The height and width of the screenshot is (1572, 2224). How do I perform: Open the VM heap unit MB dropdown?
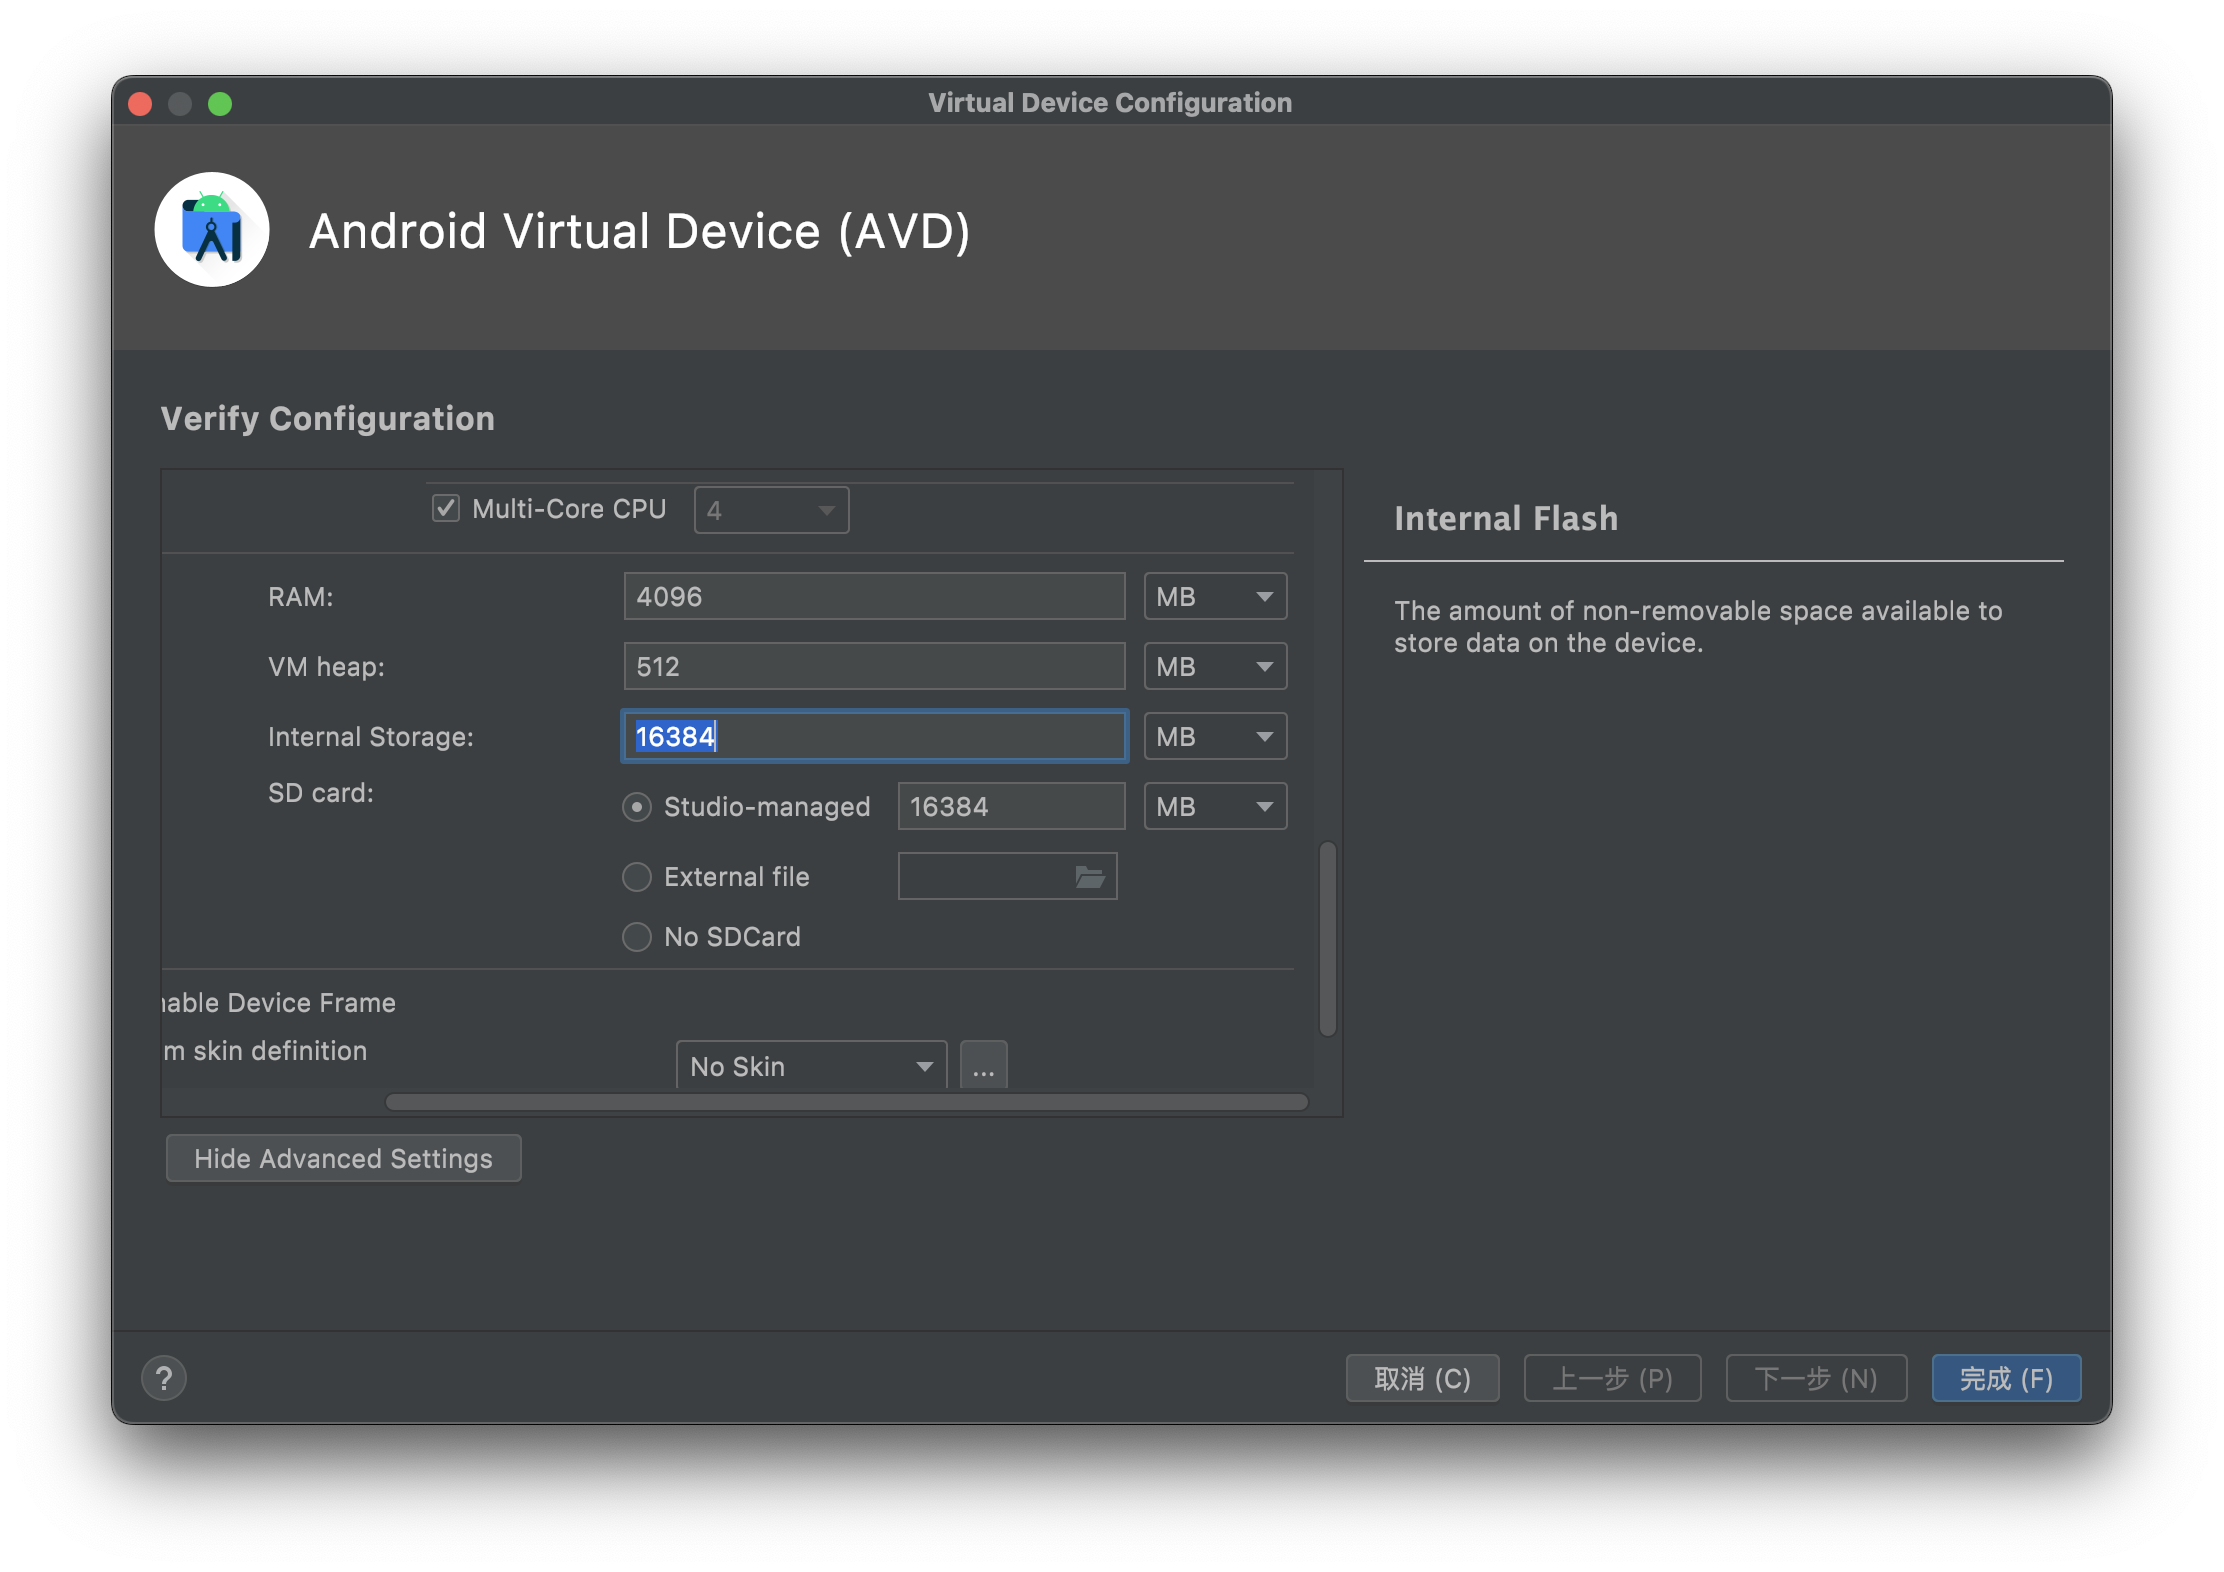(1215, 667)
